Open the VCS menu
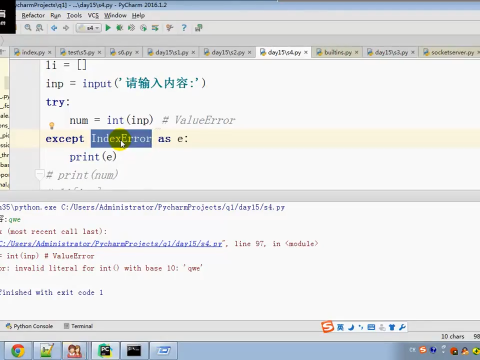The height and width of the screenshot is (360, 480). click(x=93, y=15)
